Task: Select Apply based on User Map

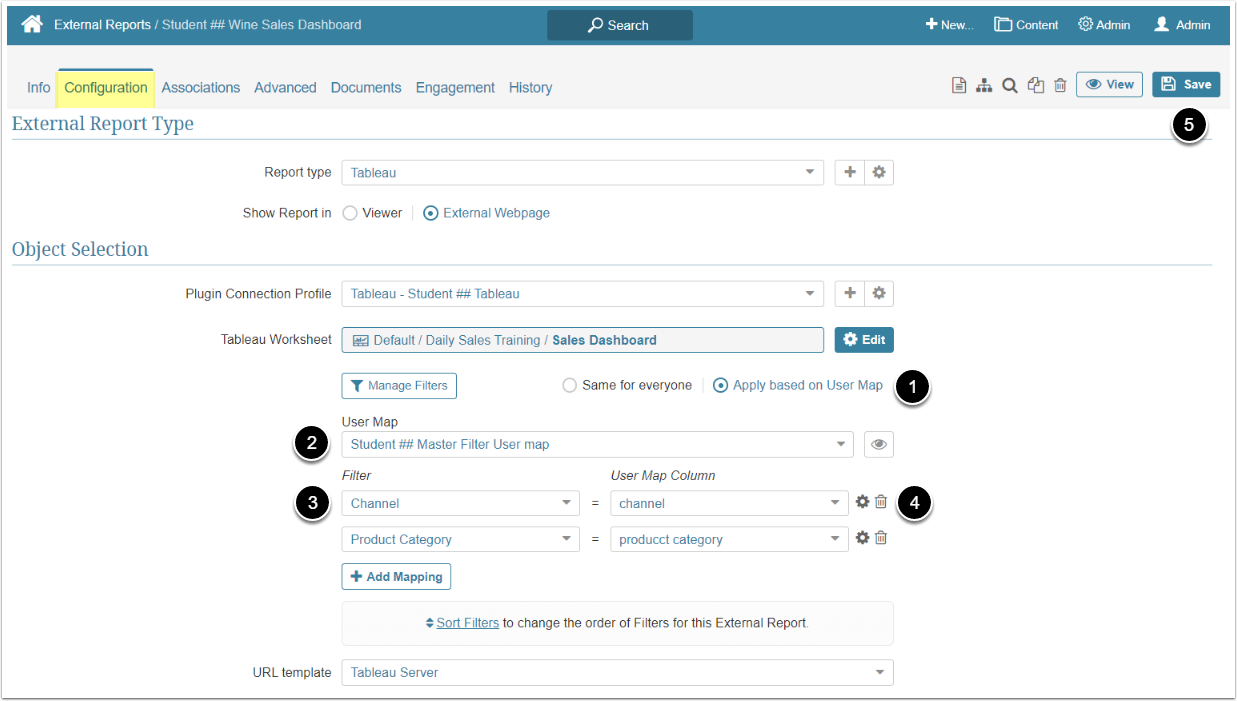Action: [x=721, y=385]
